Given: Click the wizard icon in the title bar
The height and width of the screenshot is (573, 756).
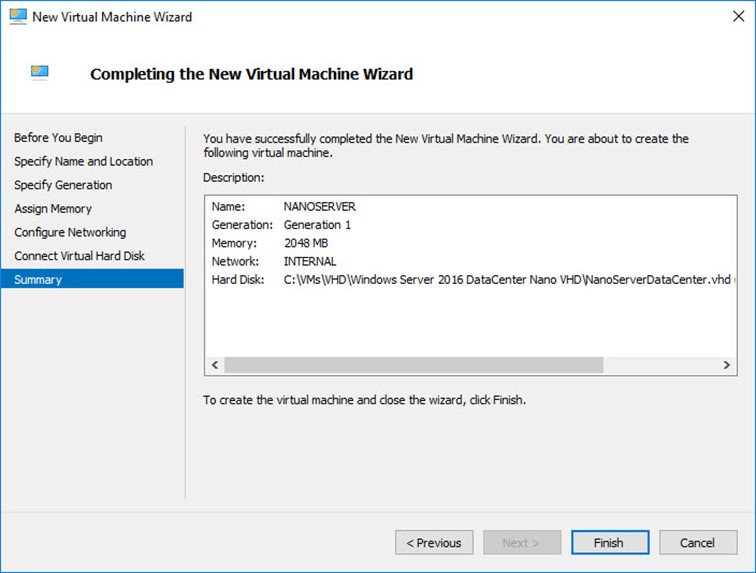Looking at the screenshot, I should (17, 17).
